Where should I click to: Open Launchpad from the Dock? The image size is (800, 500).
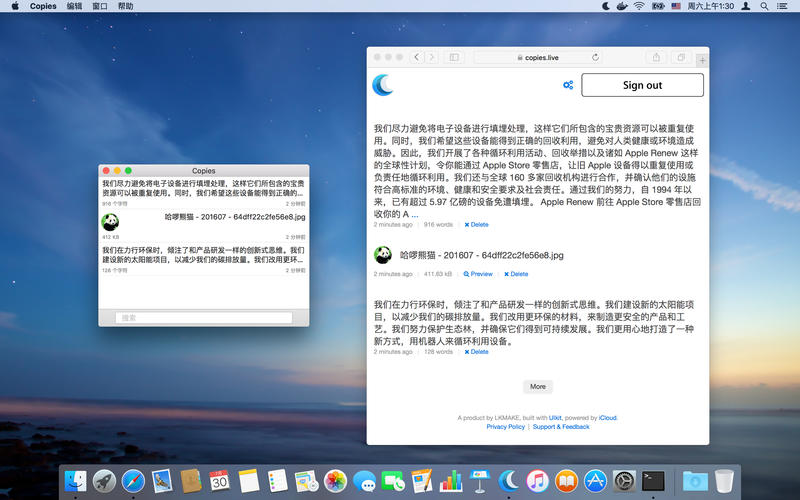pyautogui.click(x=104, y=481)
